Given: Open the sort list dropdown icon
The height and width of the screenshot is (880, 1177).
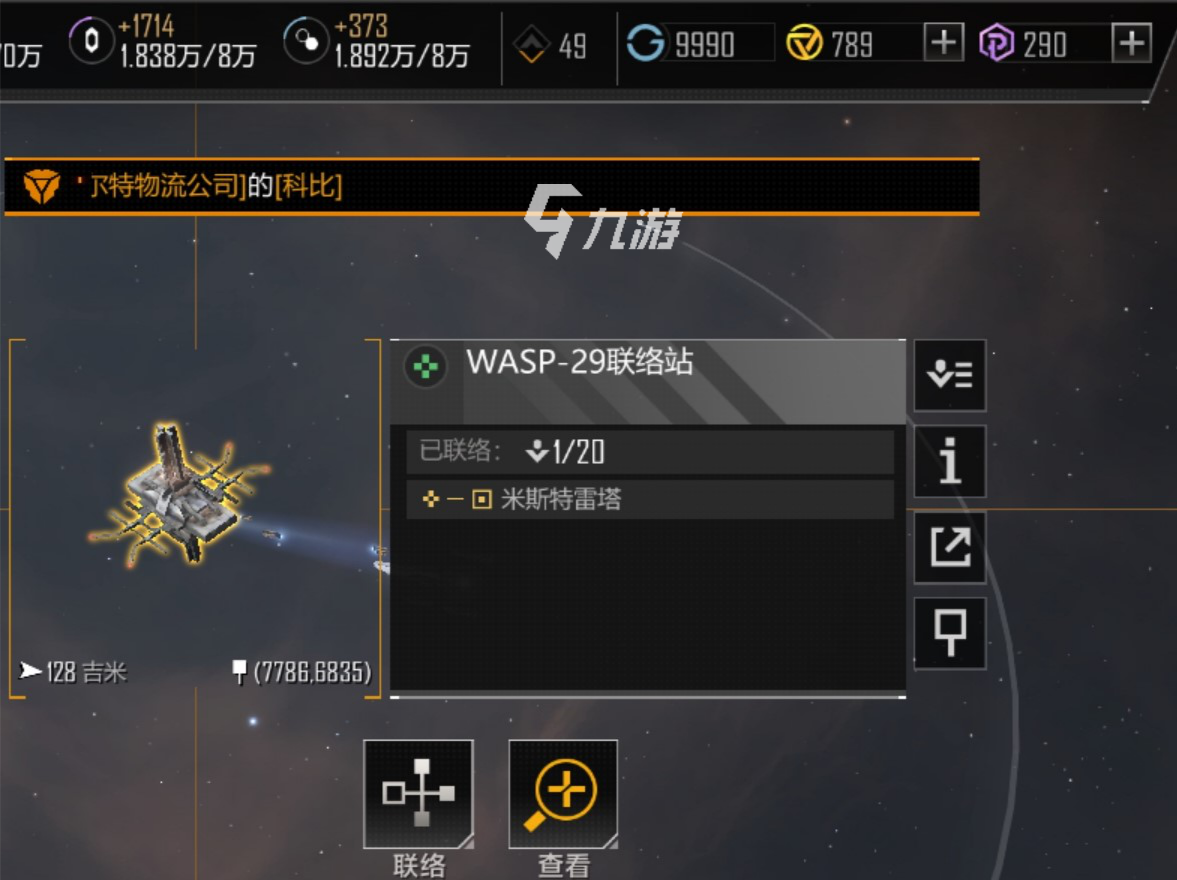Looking at the screenshot, I should coord(950,375).
